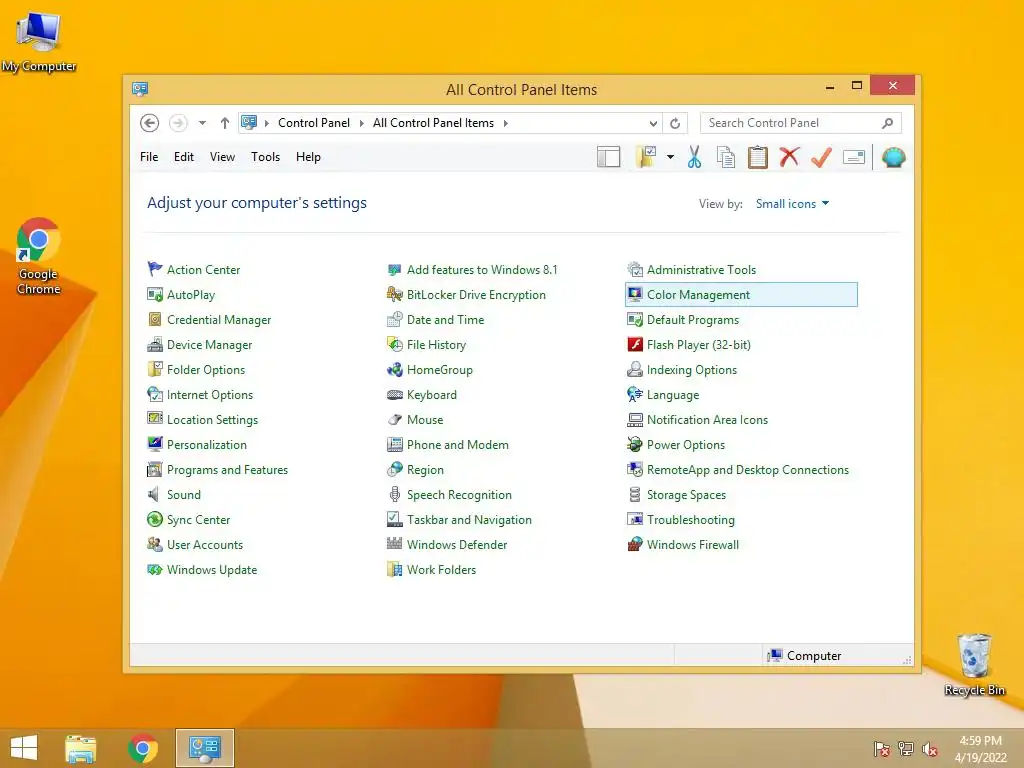This screenshot has height=768, width=1024.
Task: Click the Paste clipboard toolbar icon
Action: point(758,157)
